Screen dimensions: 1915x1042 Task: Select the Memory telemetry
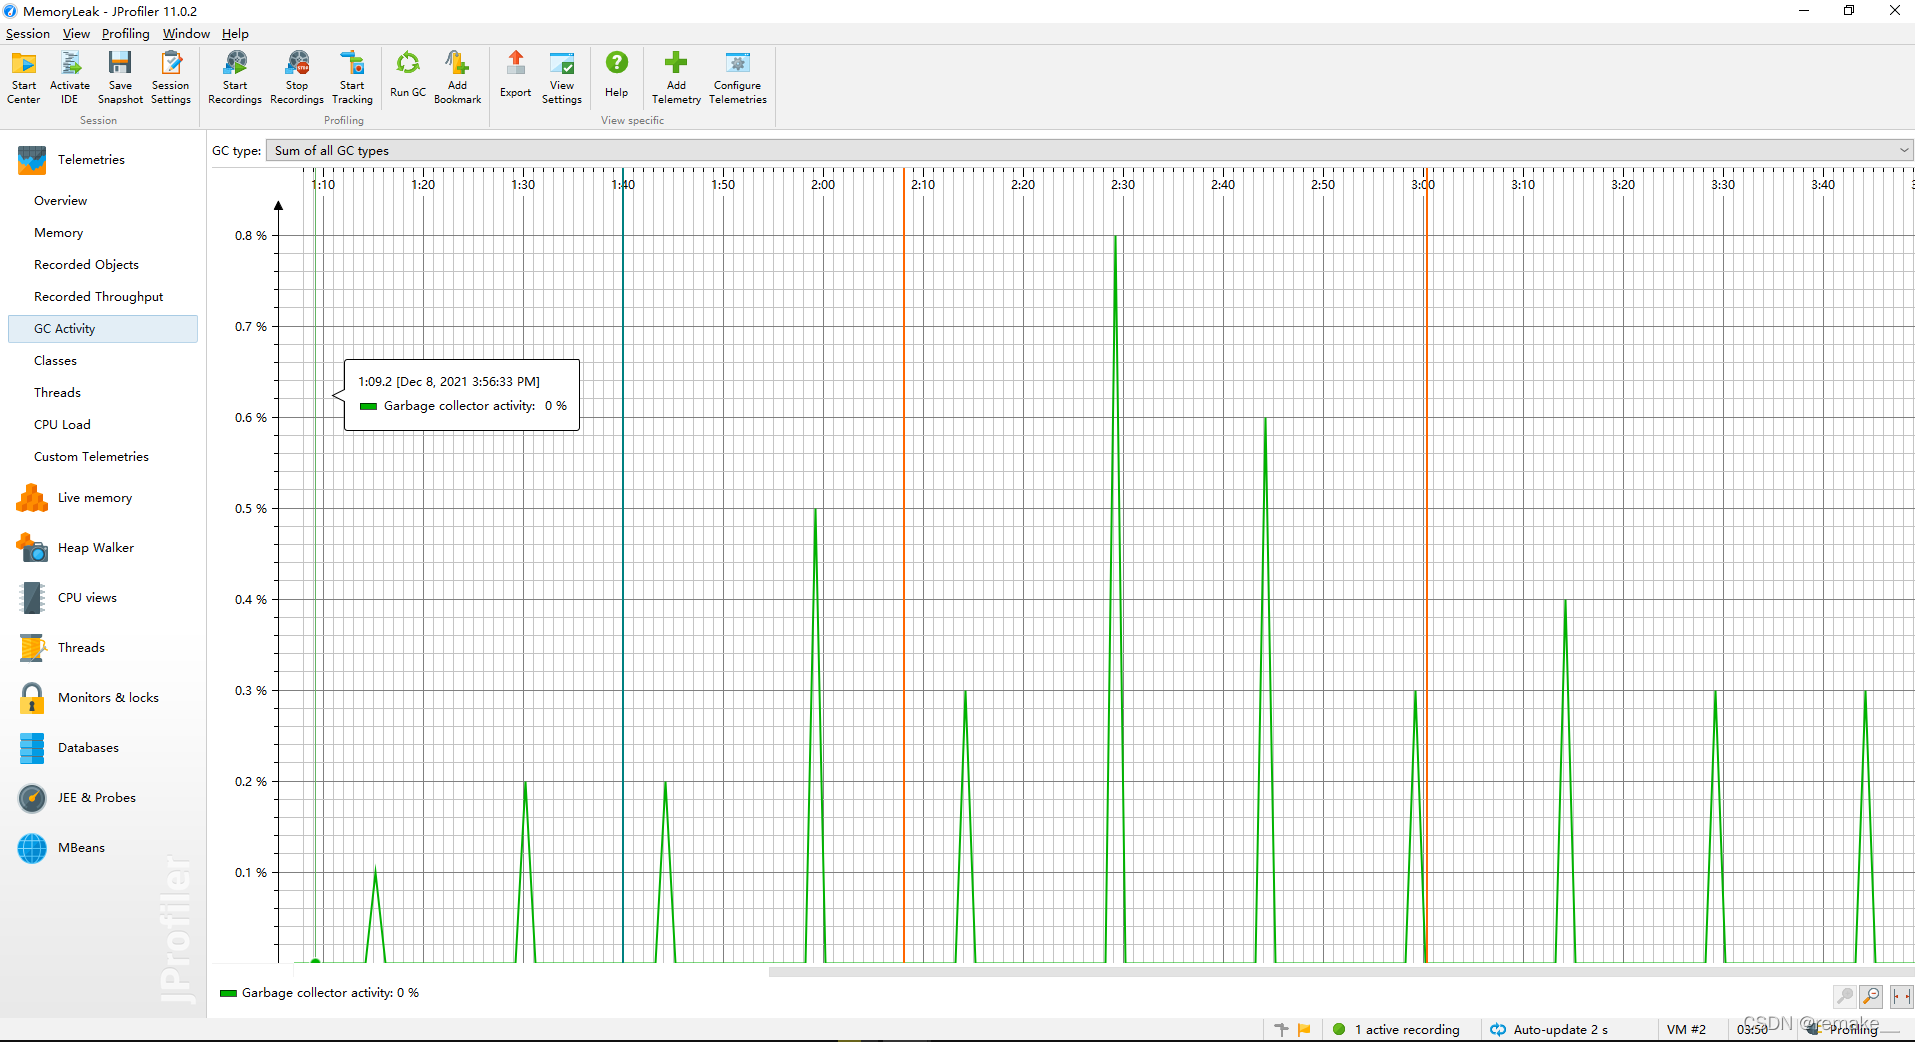tap(59, 233)
